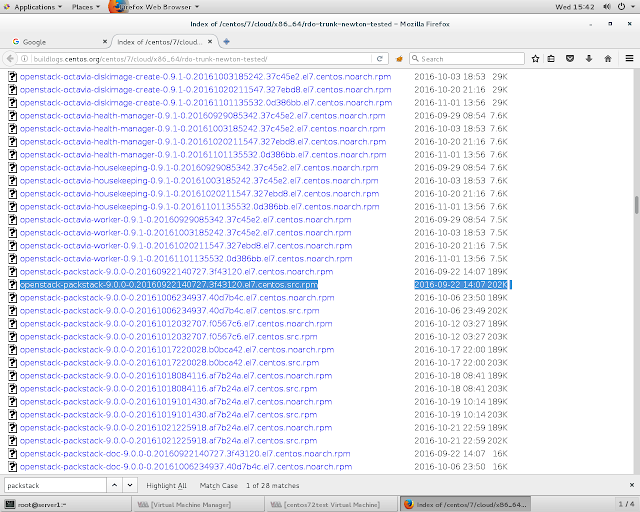Screen dimensions: 640x512
Task: Open the Firefox hamburger menu
Action: click(629, 59)
